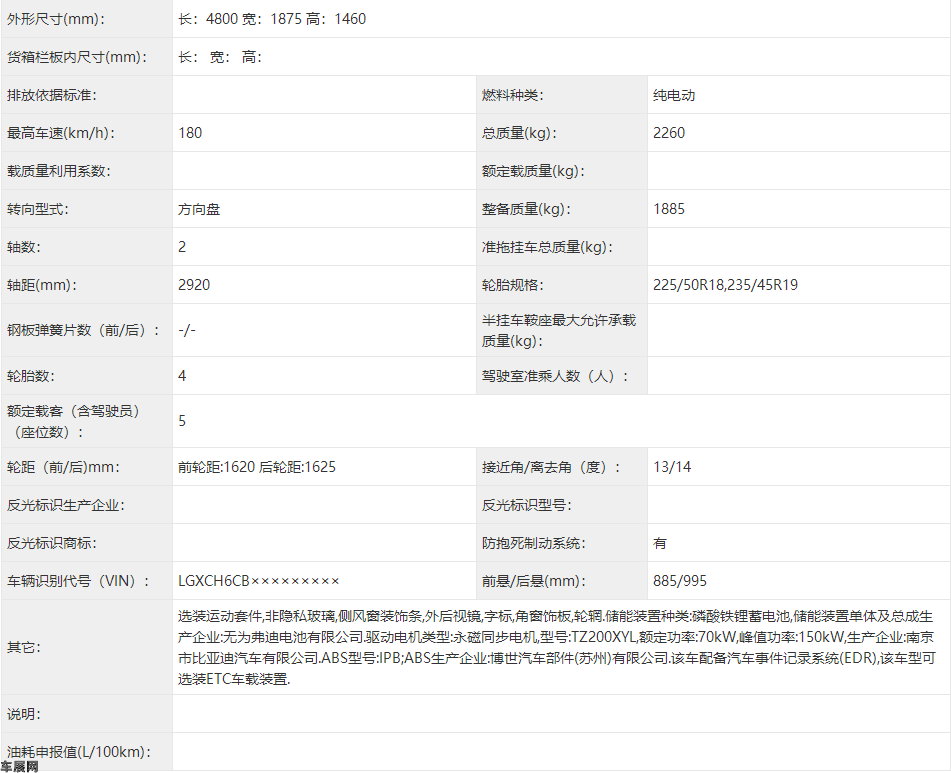This screenshot has width=951, height=773.
Task: Click the approach/departure angle value 13/14
Action: click(672, 467)
